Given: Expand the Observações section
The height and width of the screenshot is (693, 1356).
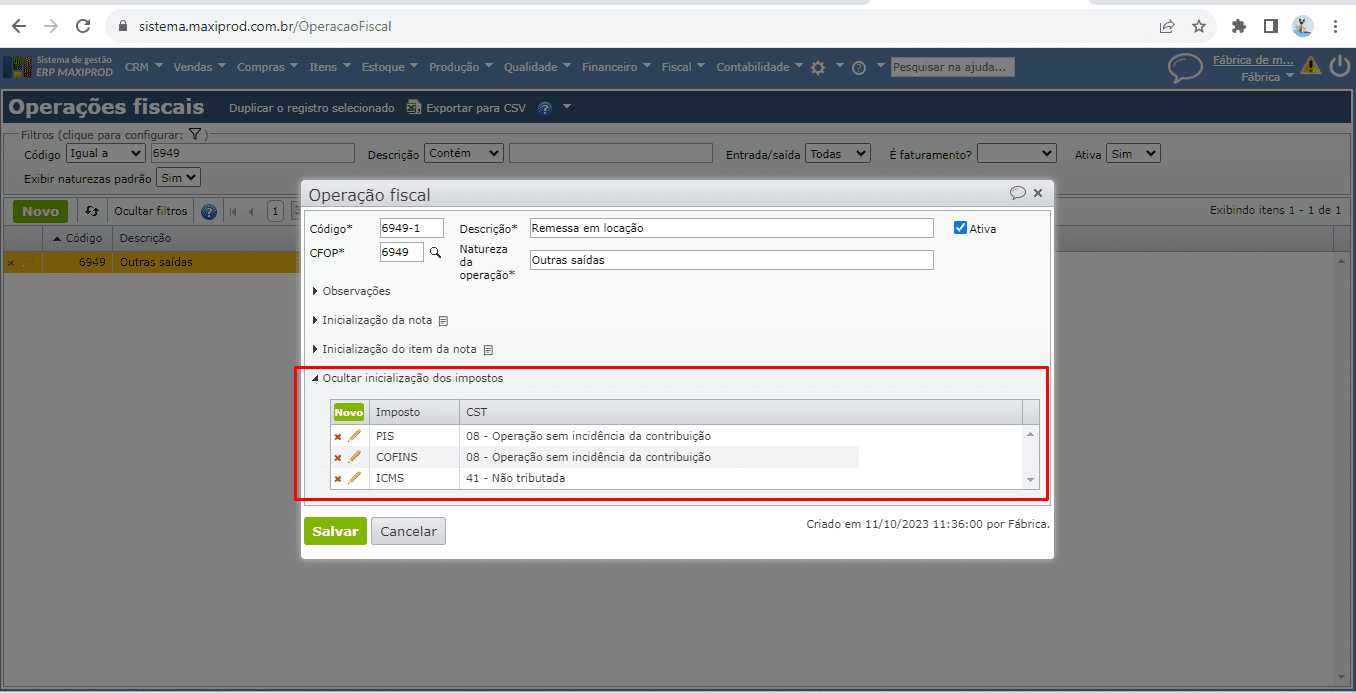Looking at the screenshot, I should click(x=351, y=291).
